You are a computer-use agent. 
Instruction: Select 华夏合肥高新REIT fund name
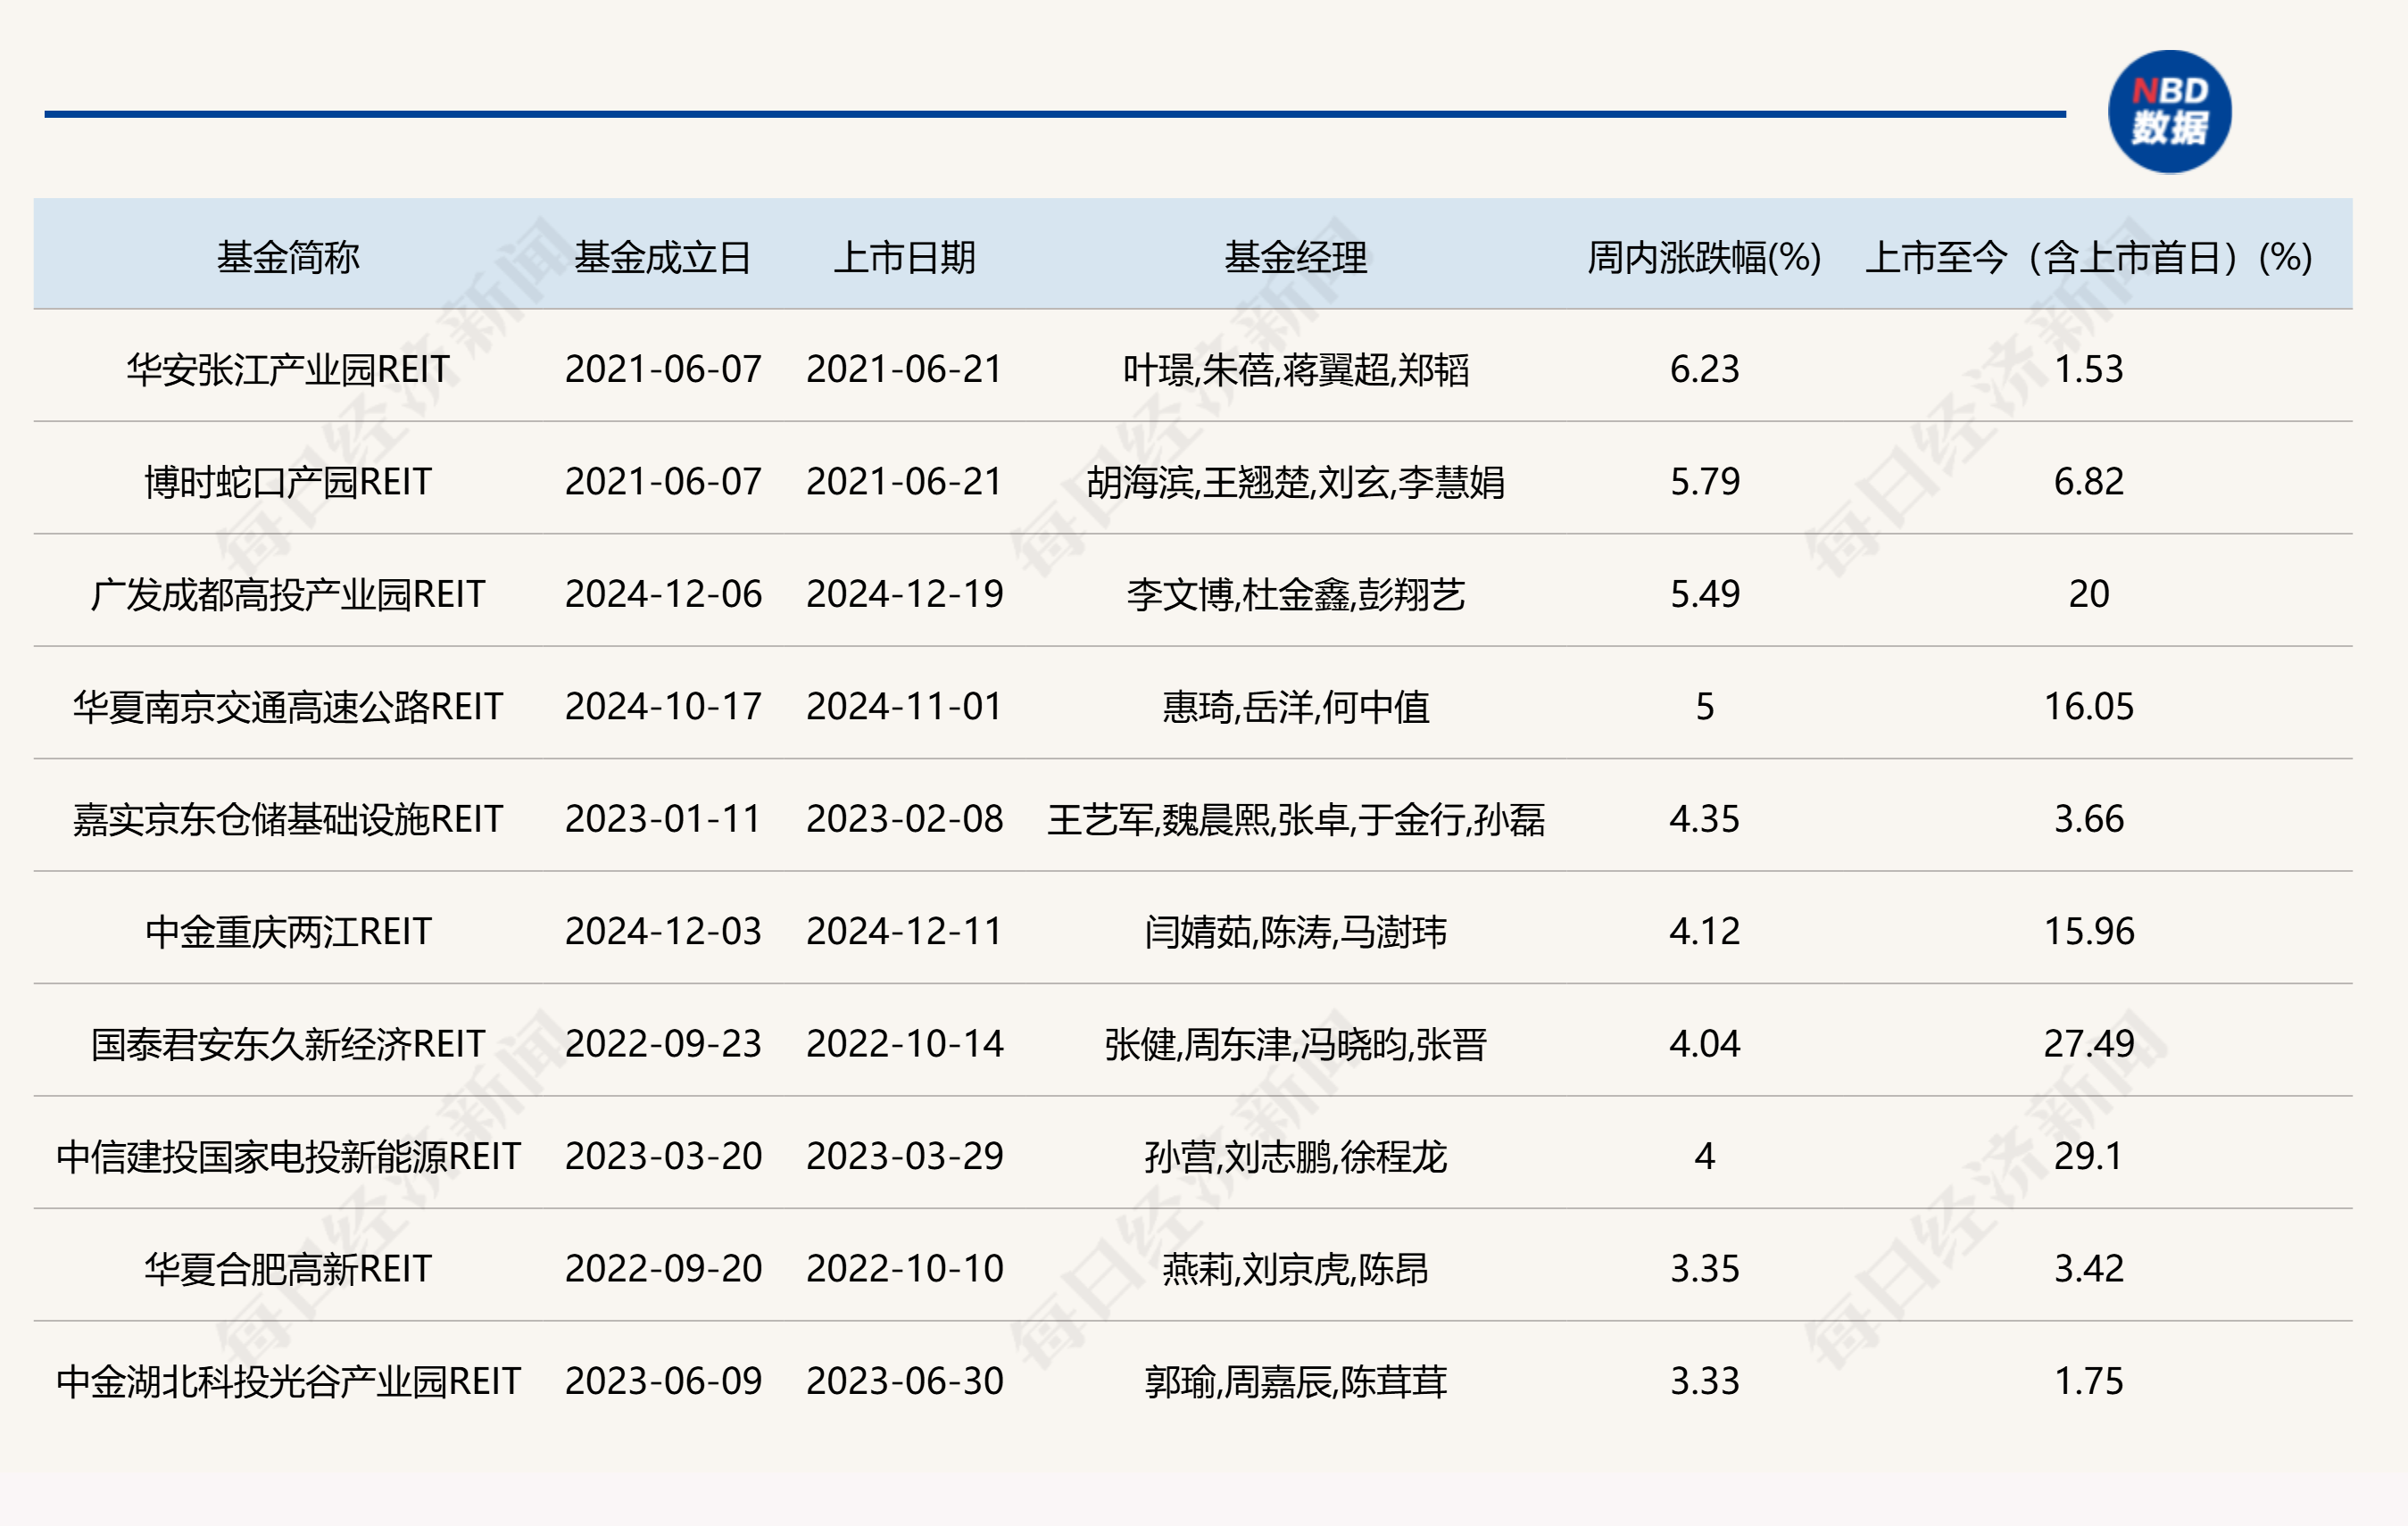[x=288, y=1270]
